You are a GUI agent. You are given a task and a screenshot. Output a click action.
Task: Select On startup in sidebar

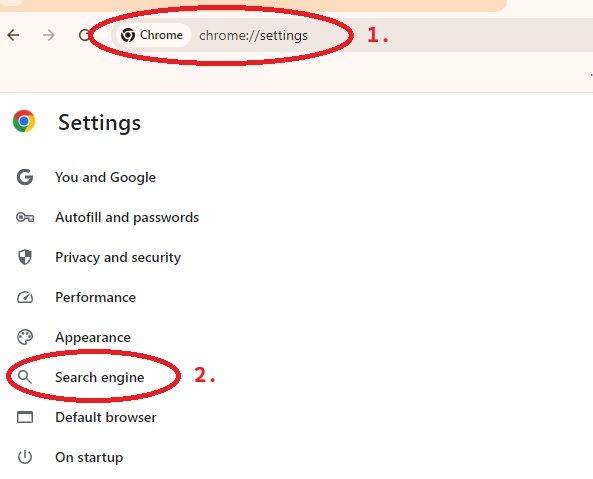coord(89,457)
